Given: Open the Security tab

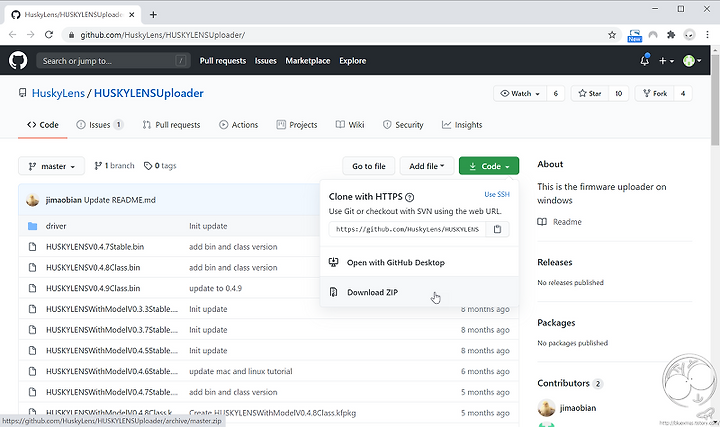Looking at the screenshot, I should click(x=403, y=124).
